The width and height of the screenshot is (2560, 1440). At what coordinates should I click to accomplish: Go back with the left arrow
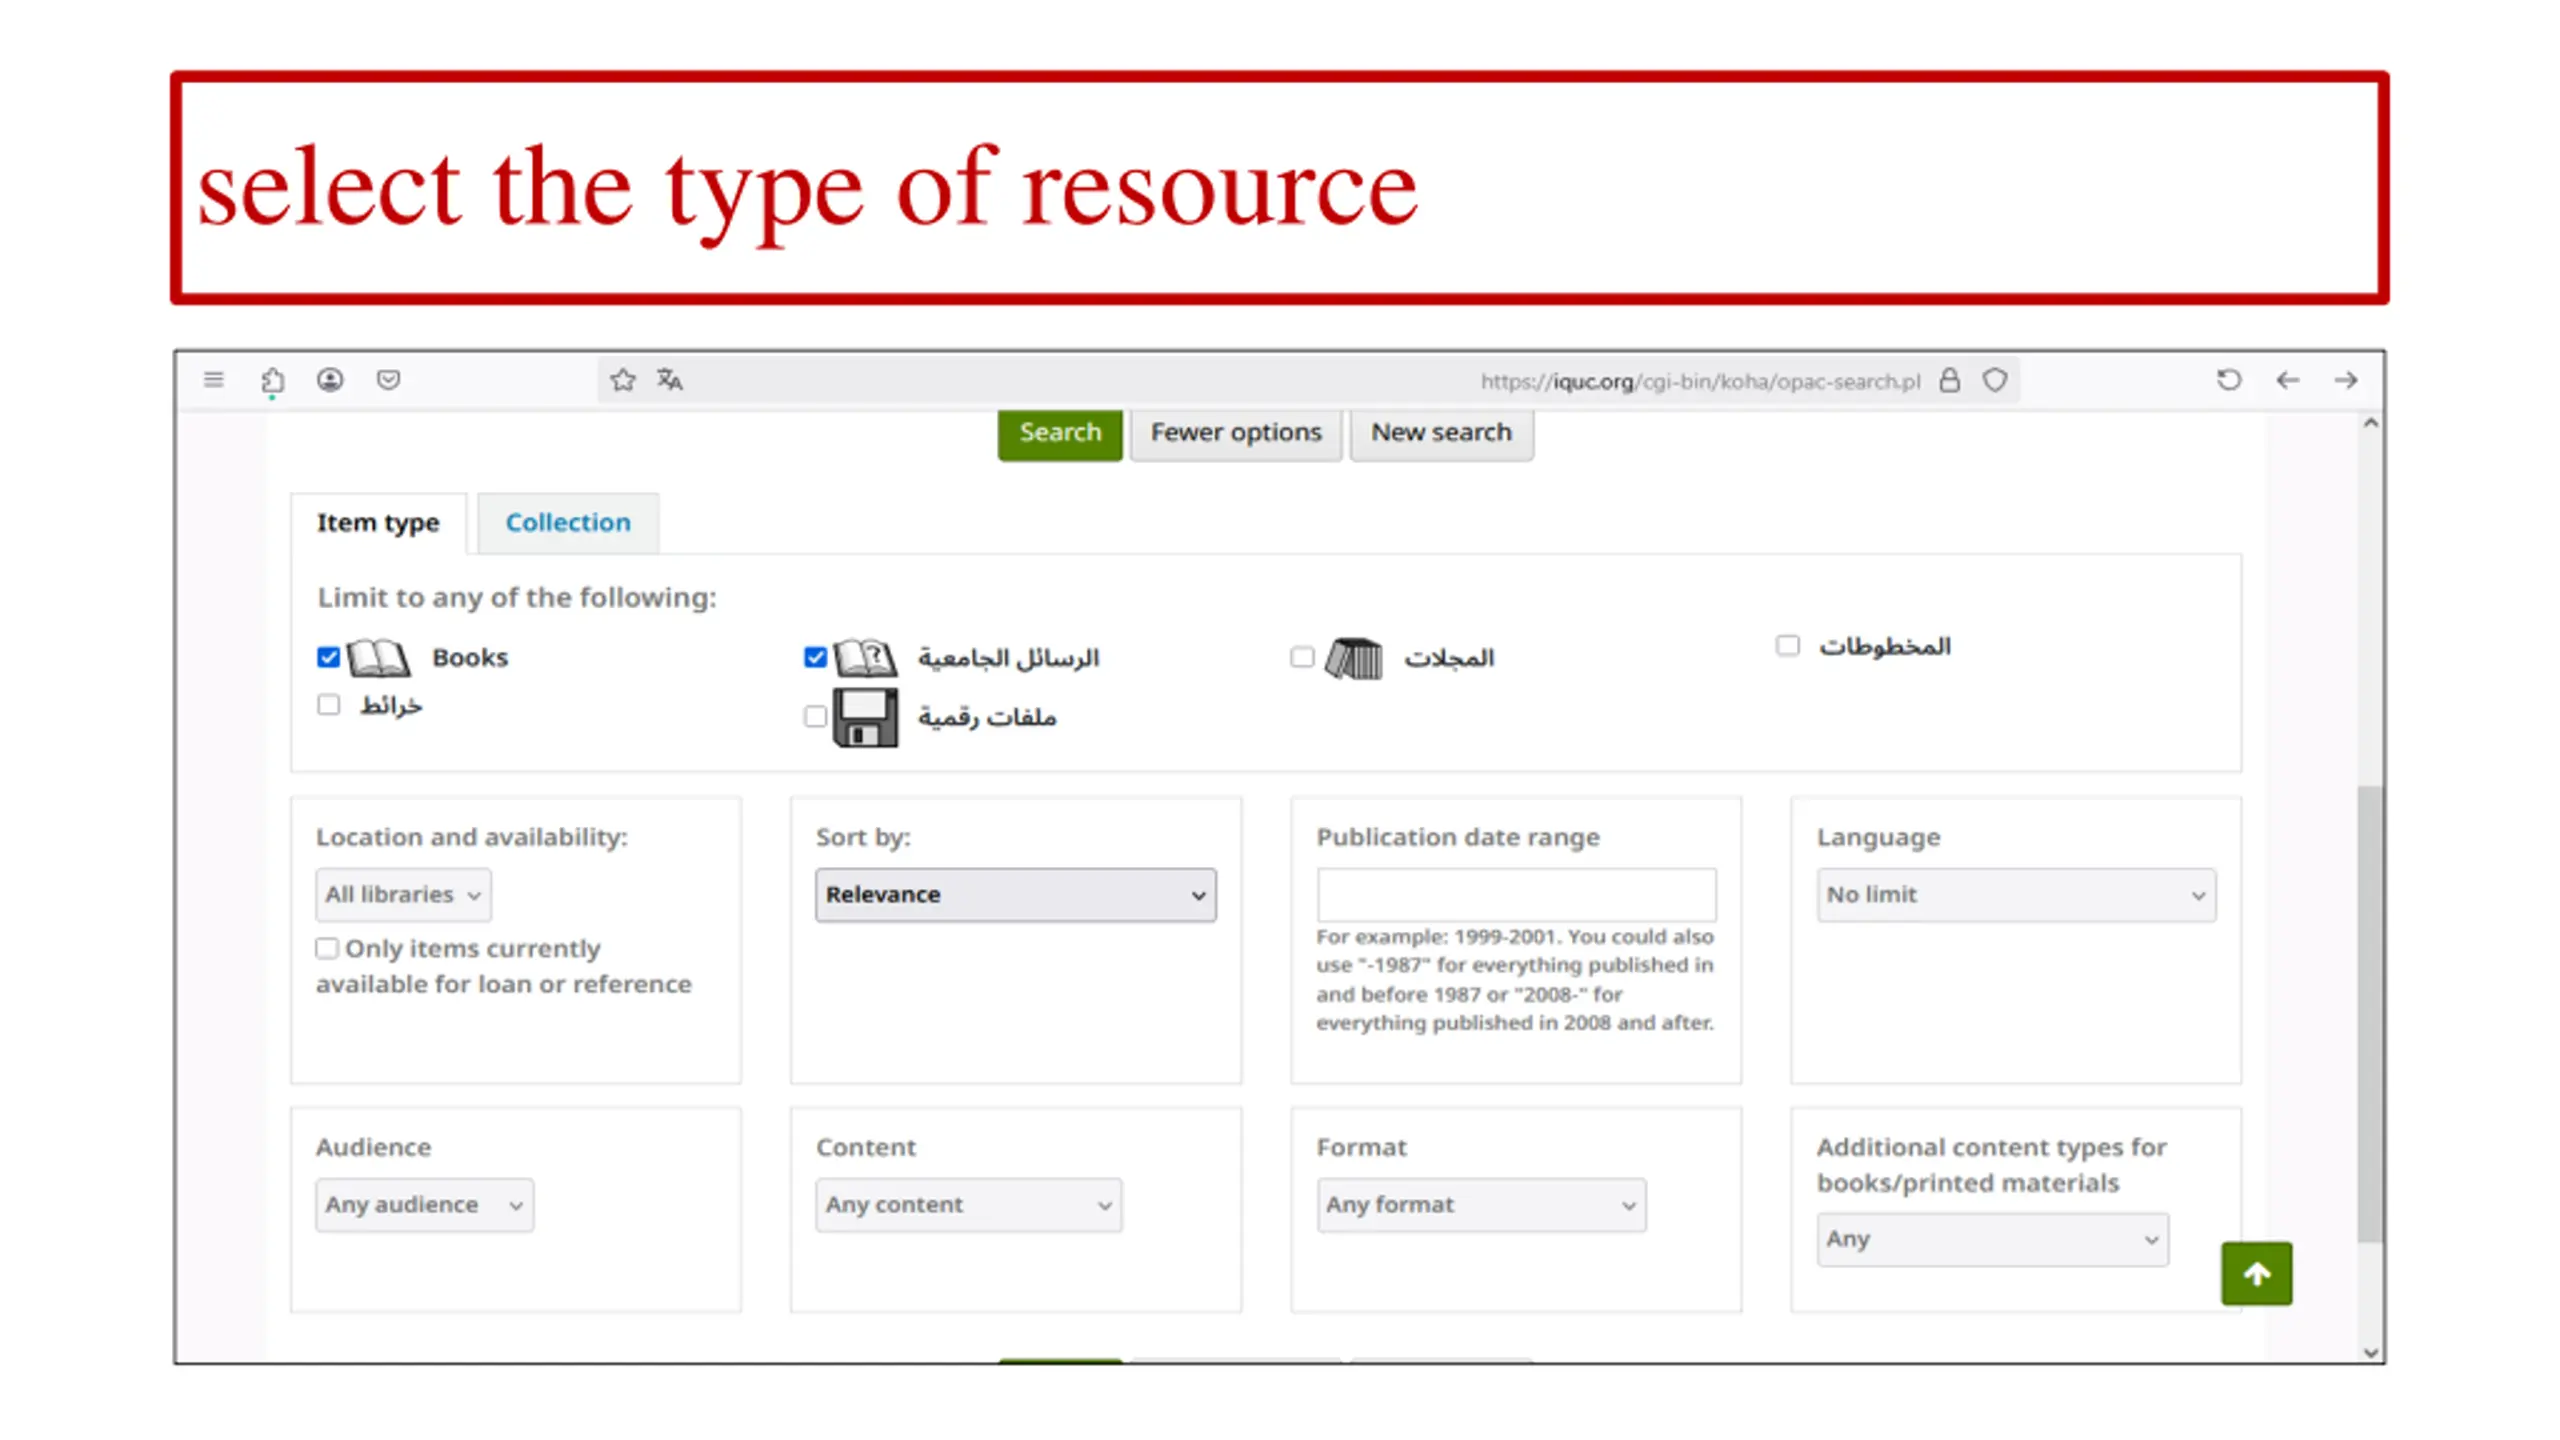pos(2287,380)
